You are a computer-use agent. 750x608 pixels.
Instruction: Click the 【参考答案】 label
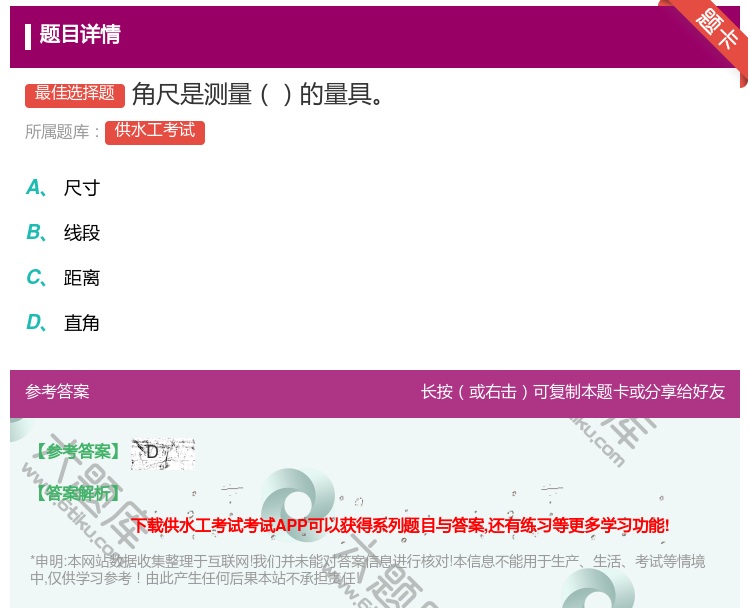tap(78, 451)
